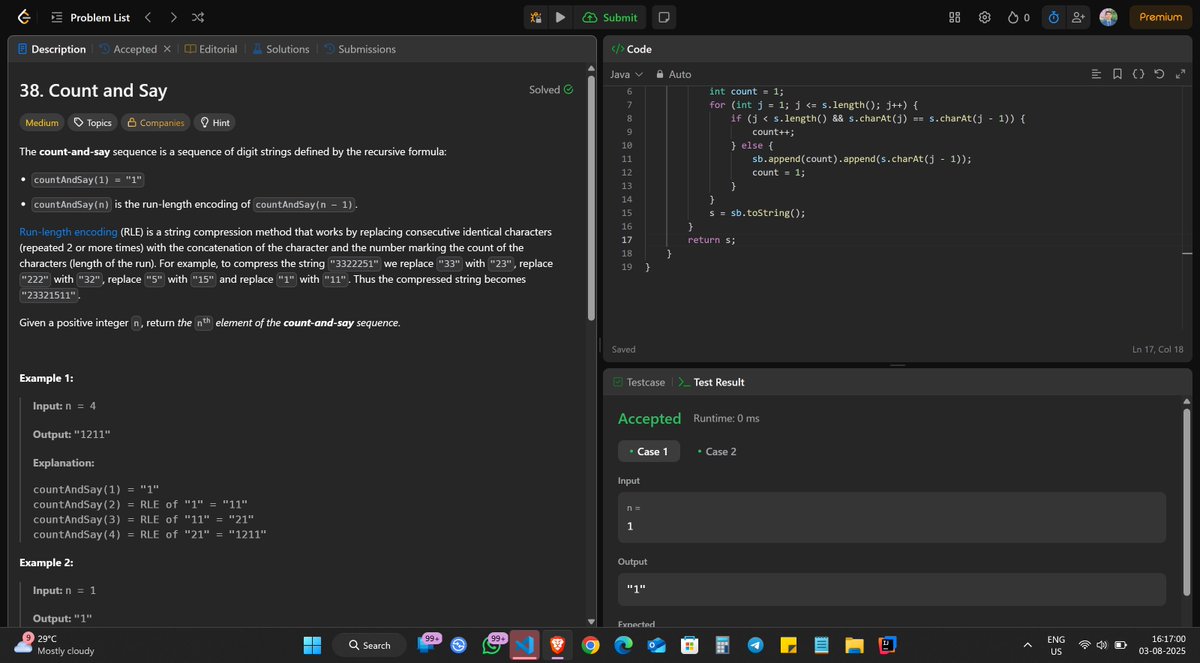Show hidden system tray icons chevron
1200x663 pixels.
1027,644
